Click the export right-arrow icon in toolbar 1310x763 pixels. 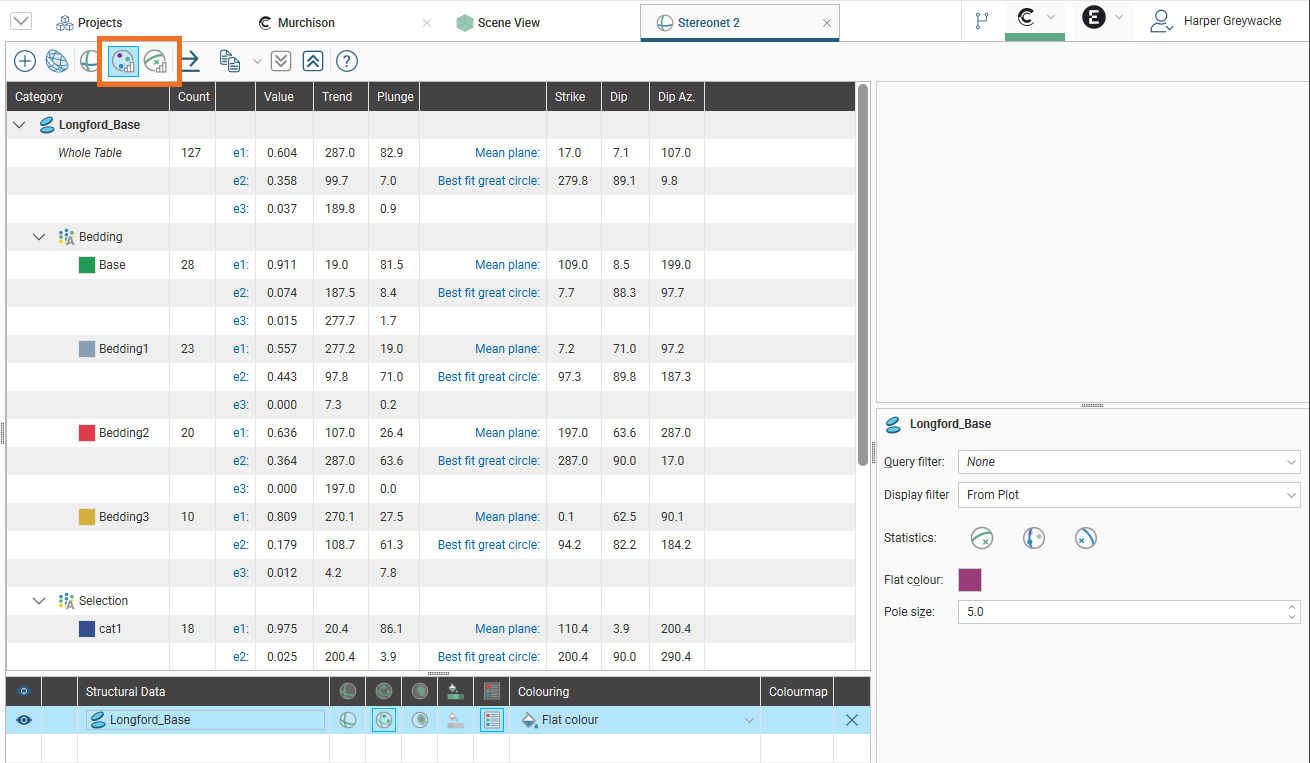point(190,62)
